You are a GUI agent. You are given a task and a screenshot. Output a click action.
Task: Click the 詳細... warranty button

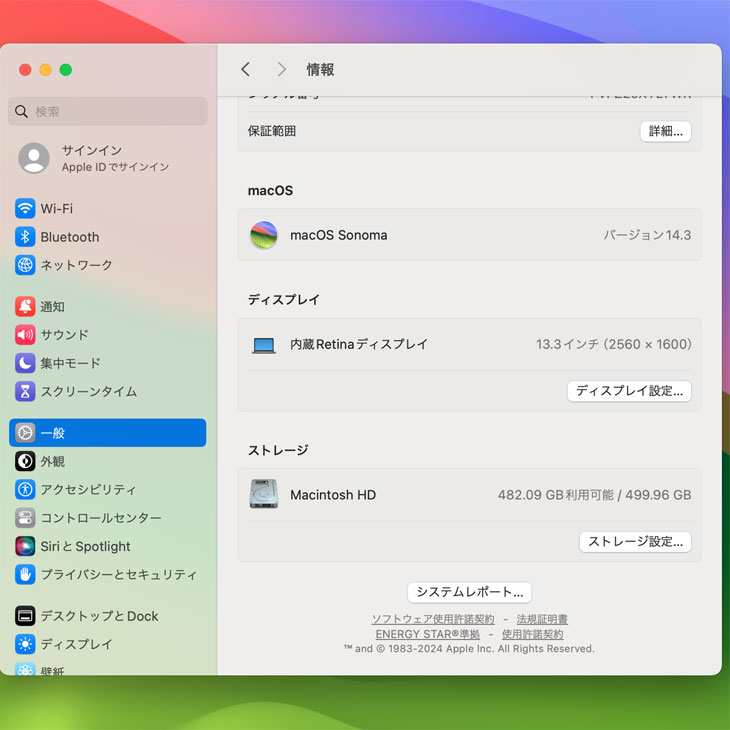tap(665, 131)
